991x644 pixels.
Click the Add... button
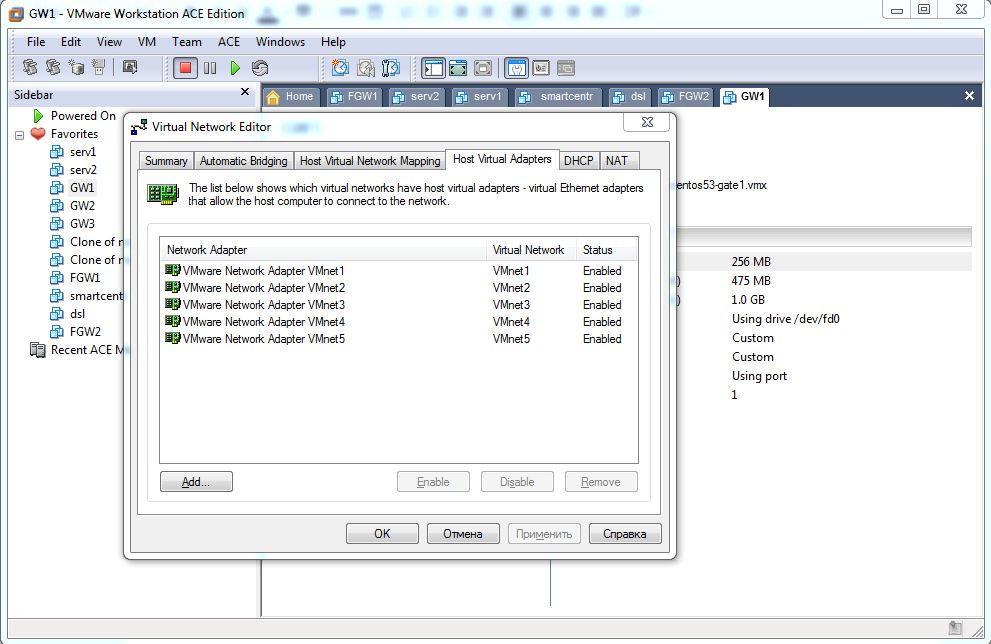click(x=196, y=482)
